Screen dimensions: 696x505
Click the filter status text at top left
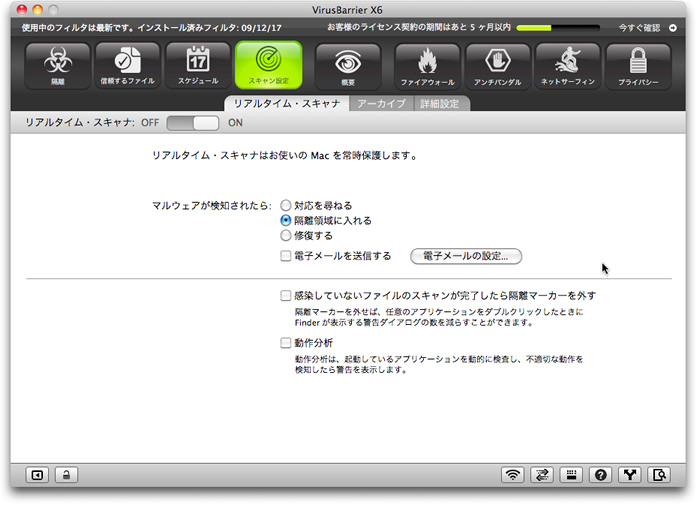tap(151, 28)
